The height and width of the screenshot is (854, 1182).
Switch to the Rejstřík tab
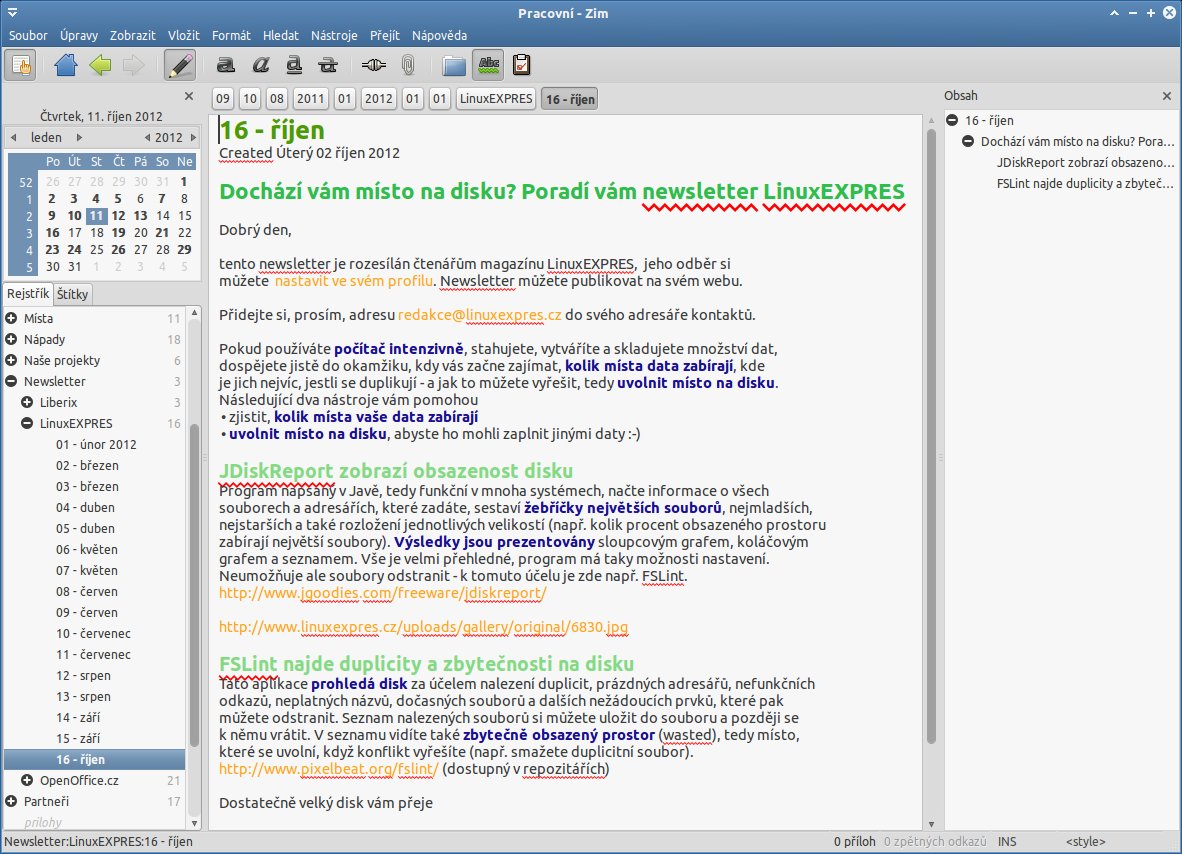tap(28, 294)
